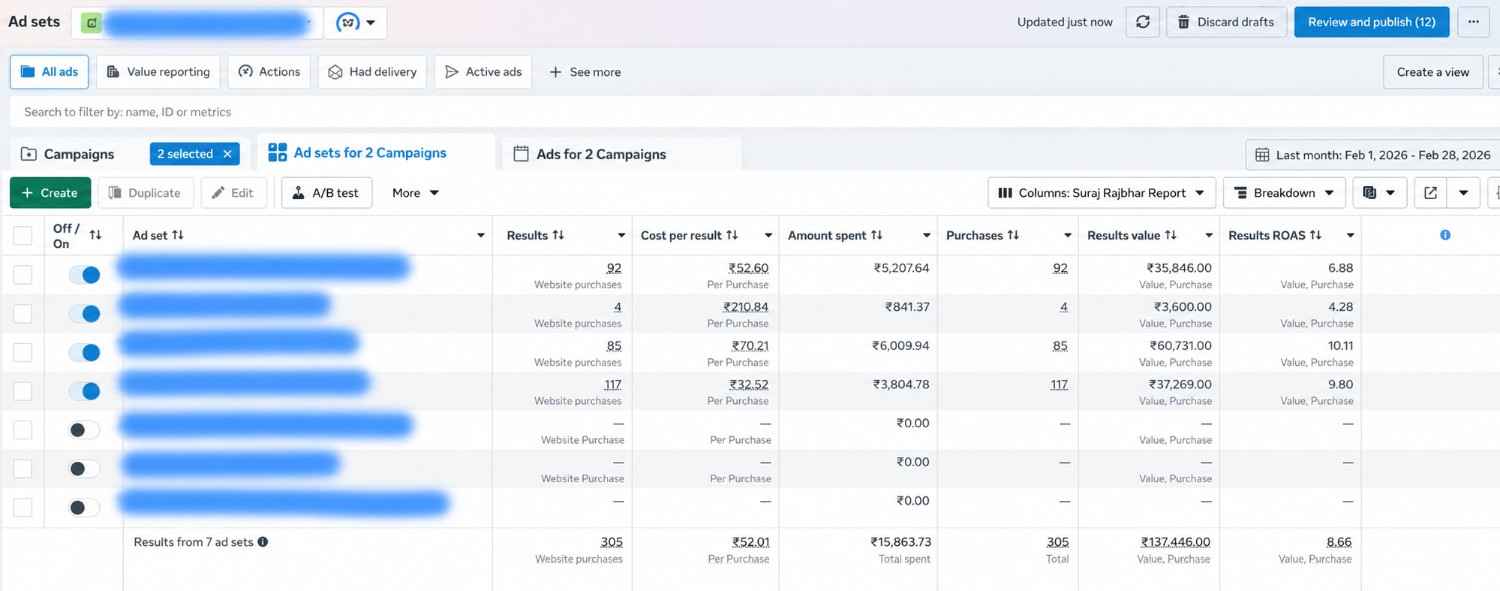
Task: Click sort arrows on Amount spent column
Action: tap(877, 235)
